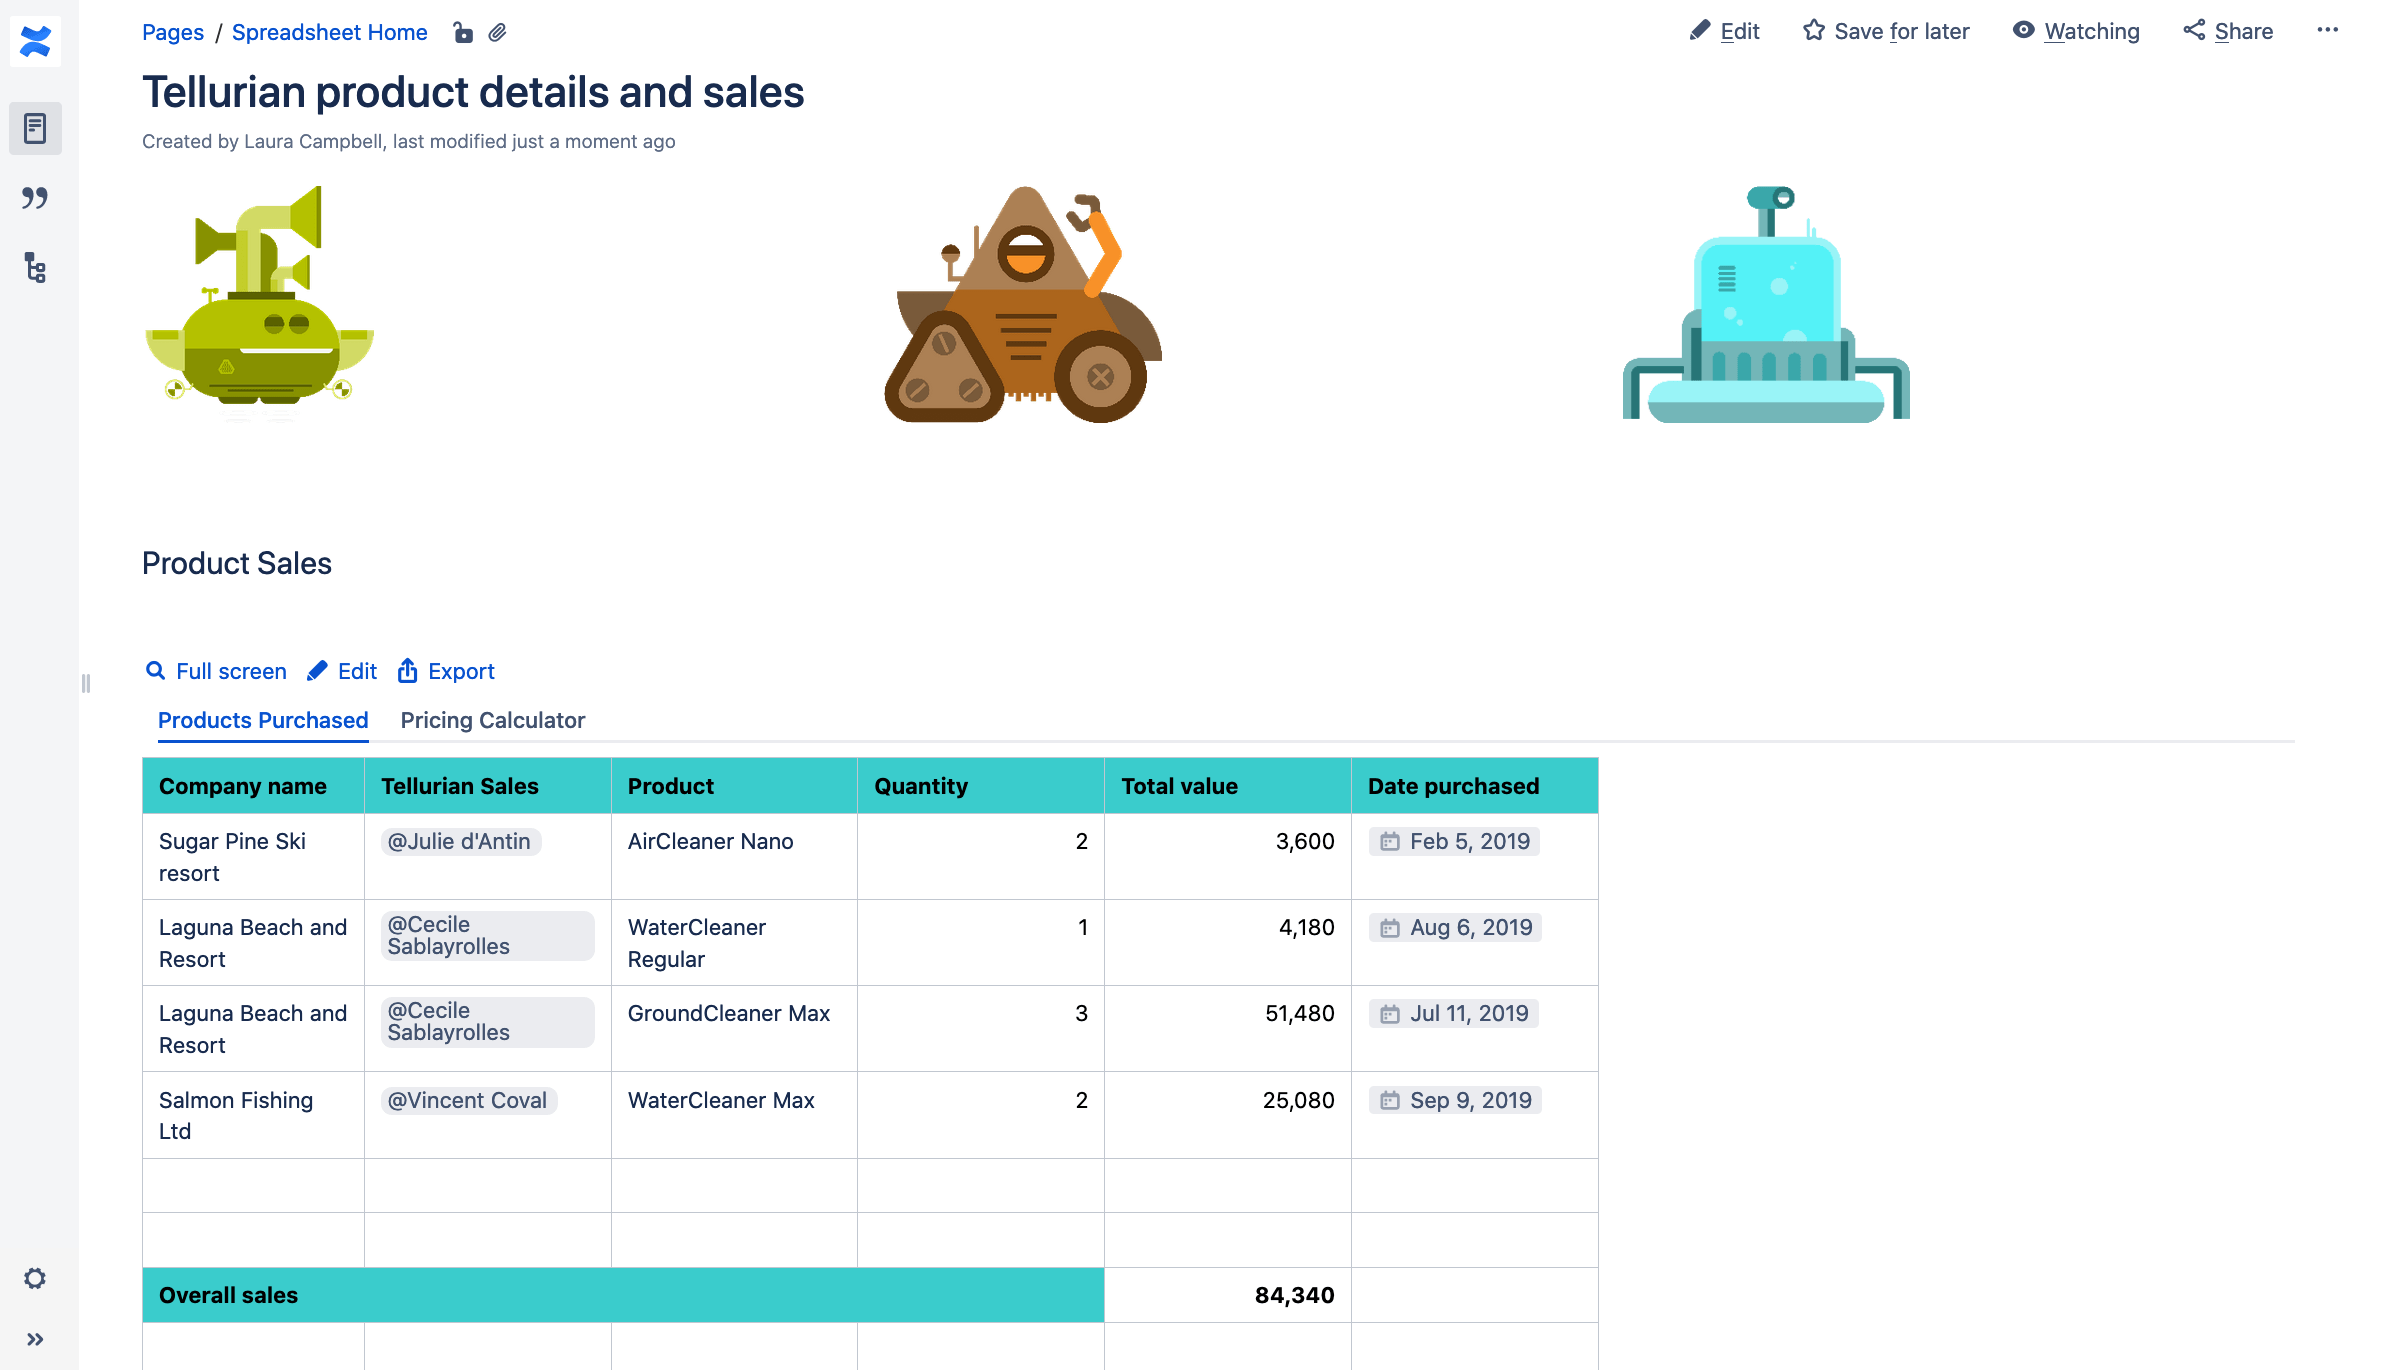The width and height of the screenshot is (2390, 1370).
Task: Select the Full screen magnifier icon
Action: pyautogui.click(x=157, y=671)
